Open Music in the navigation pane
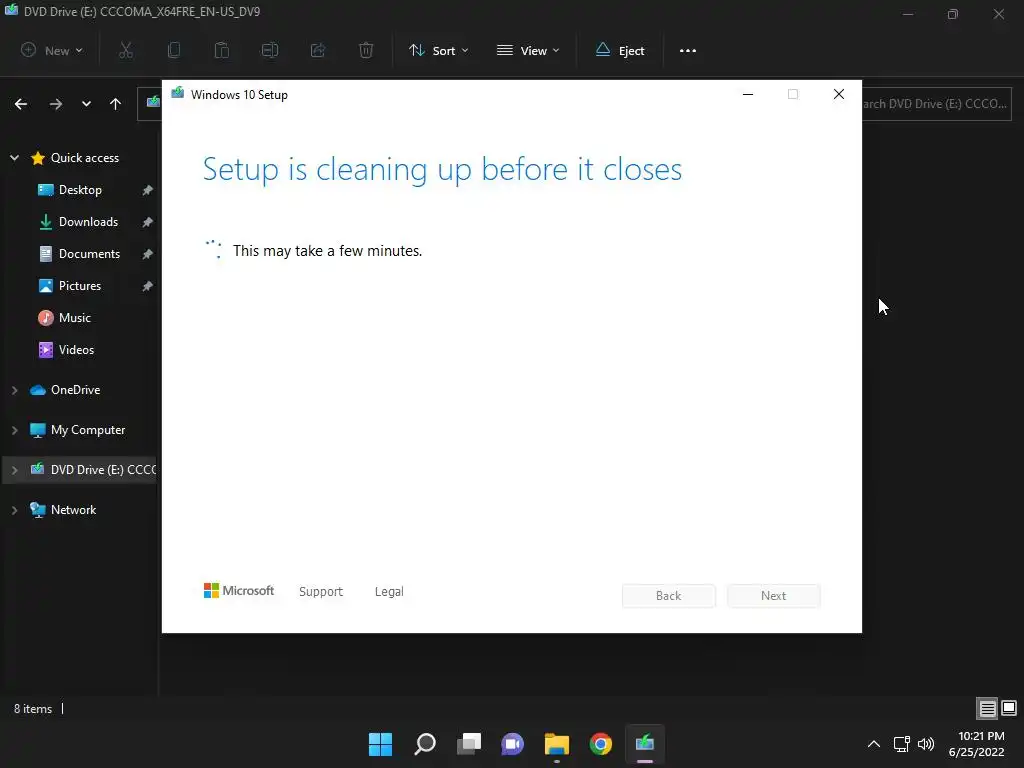This screenshot has height=768, width=1024. click(74, 317)
